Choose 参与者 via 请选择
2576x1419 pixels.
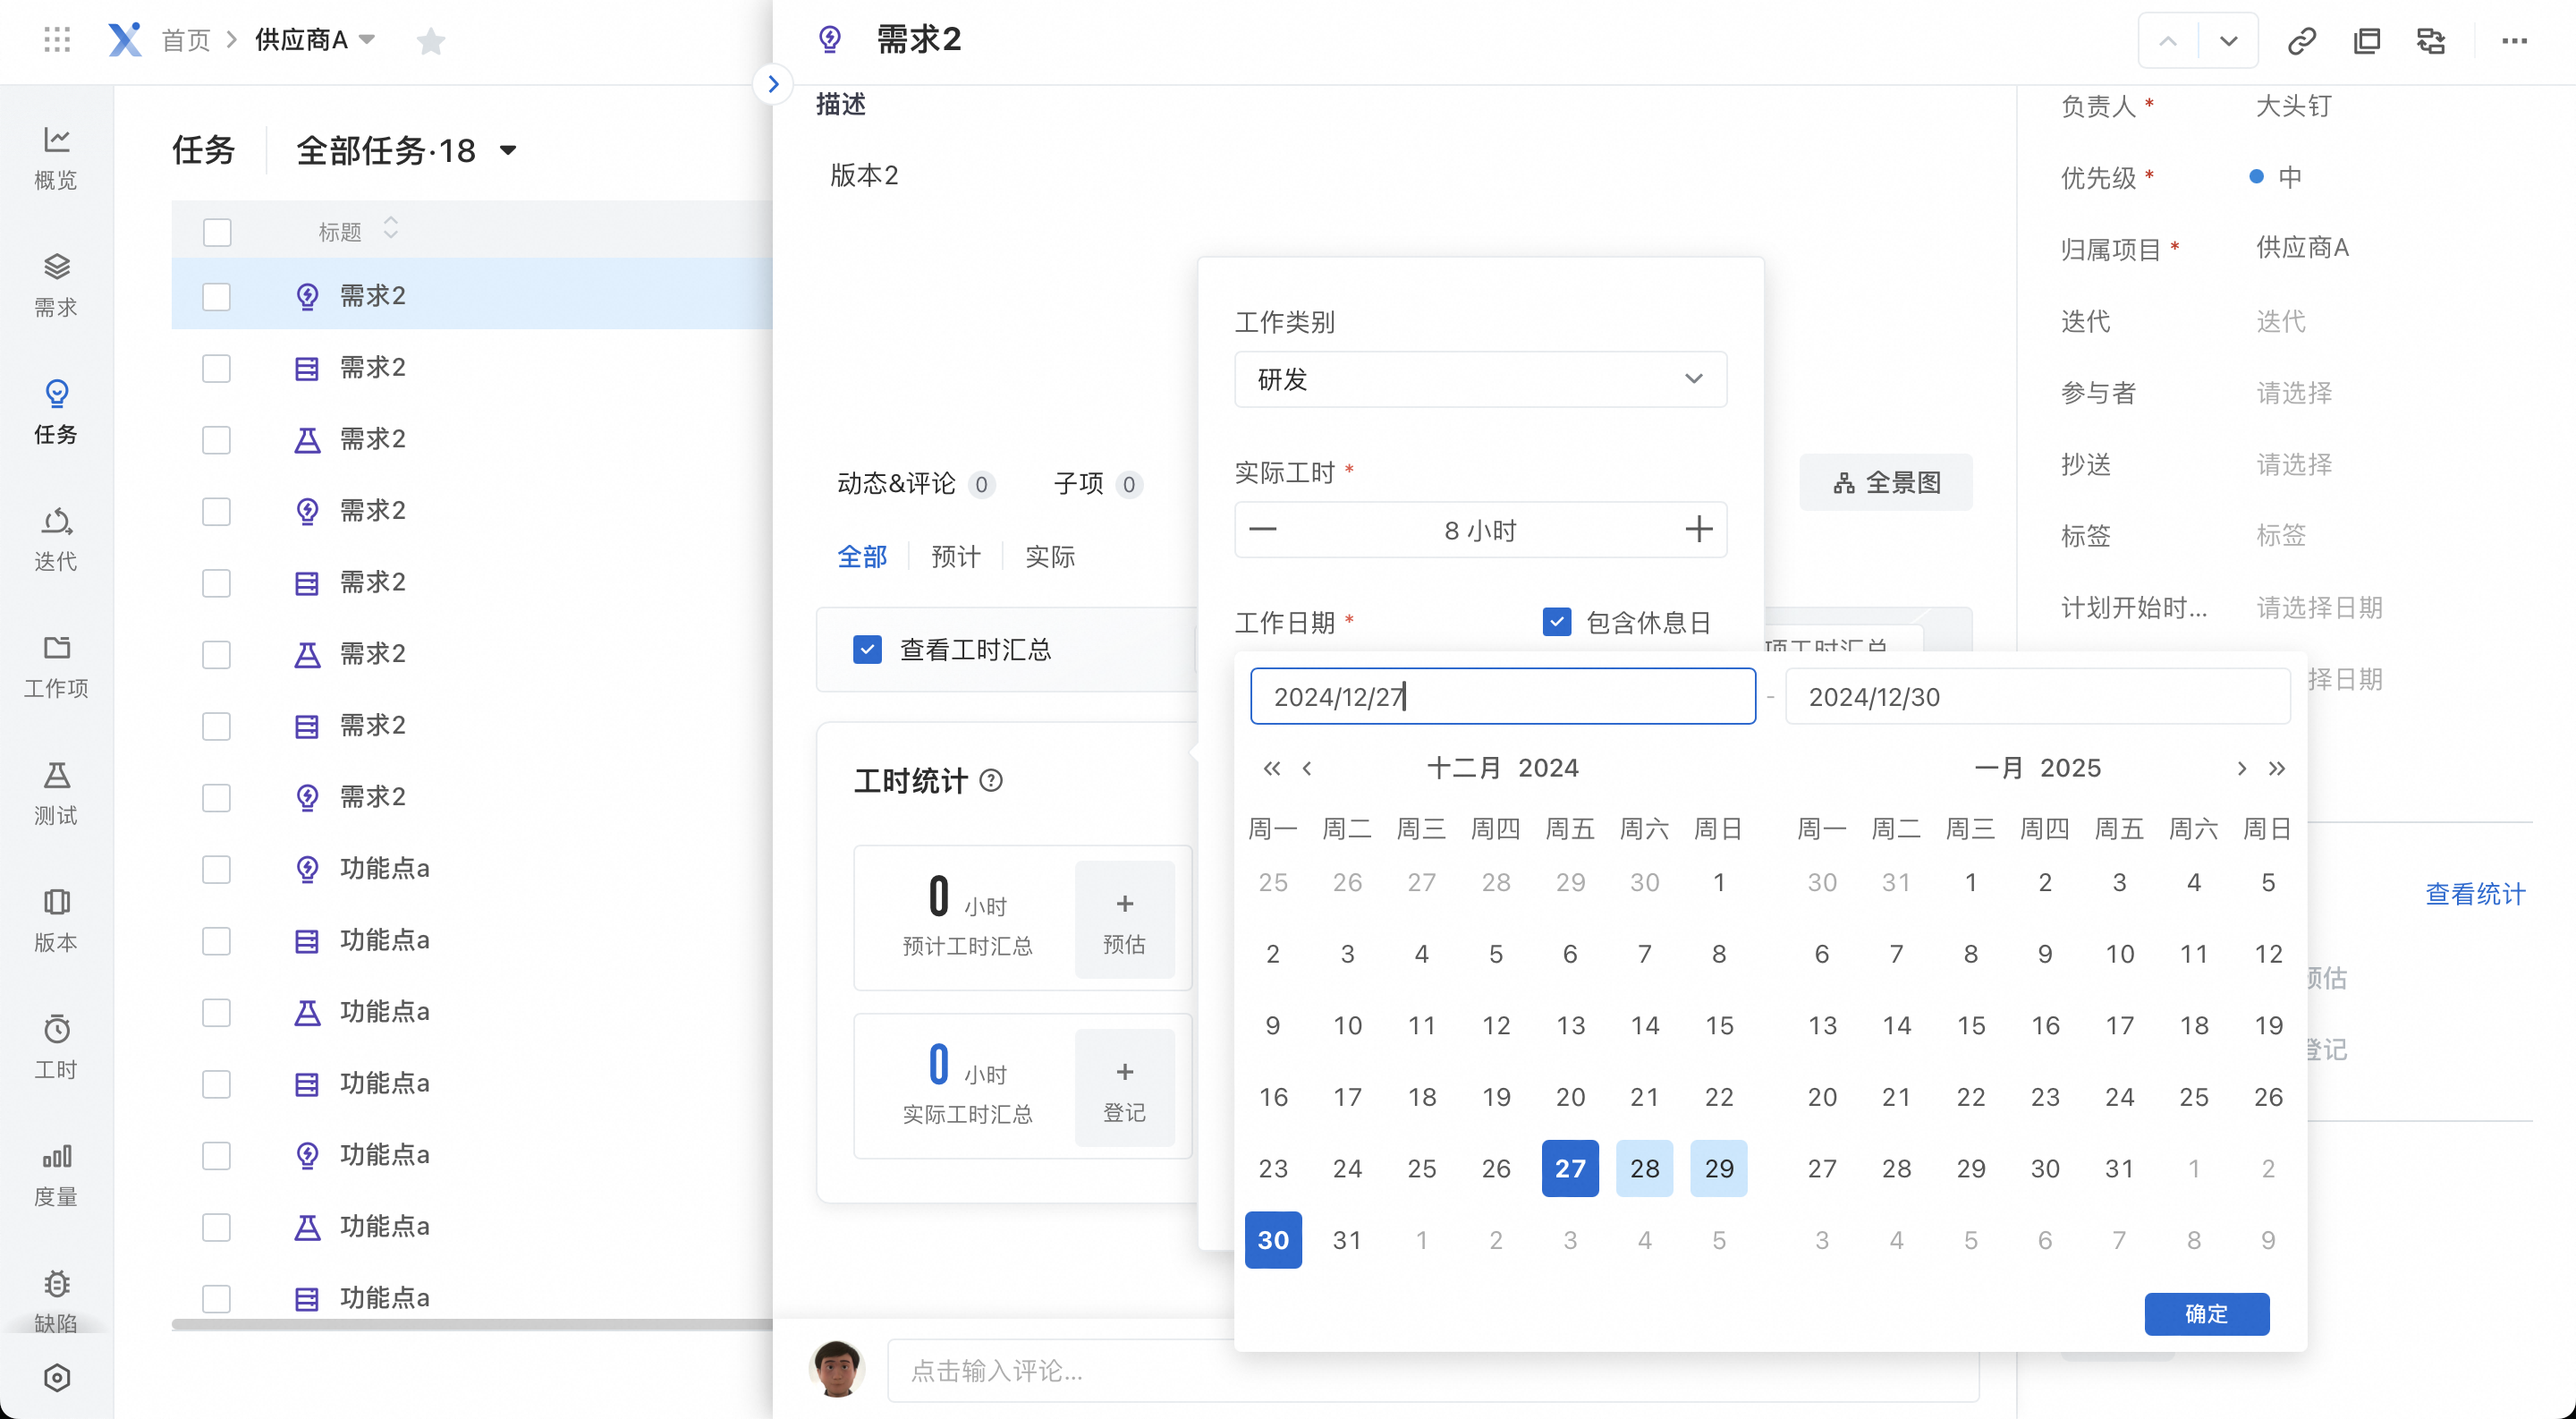[x=2294, y=392]
